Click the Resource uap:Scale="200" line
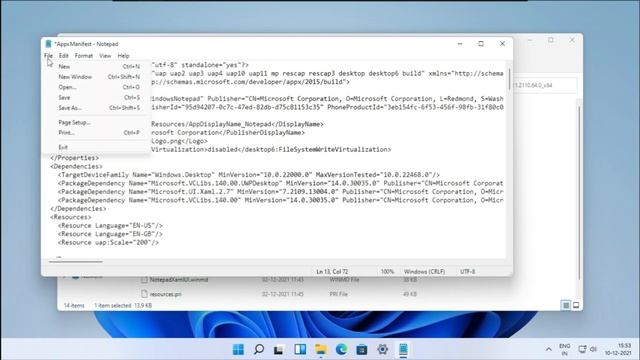The width and height of the screenshot is (640, 360). (108, 242)
